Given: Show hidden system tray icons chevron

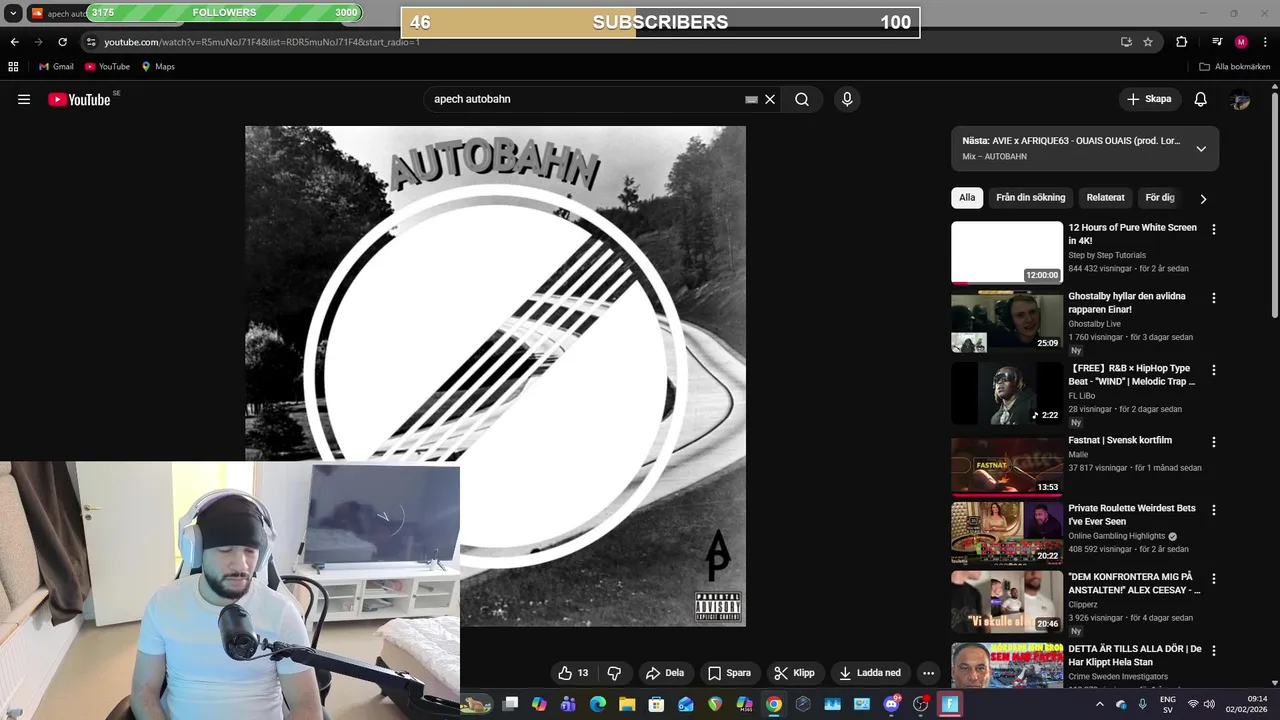Looking at the screenshot, I should pos(1099,704).
